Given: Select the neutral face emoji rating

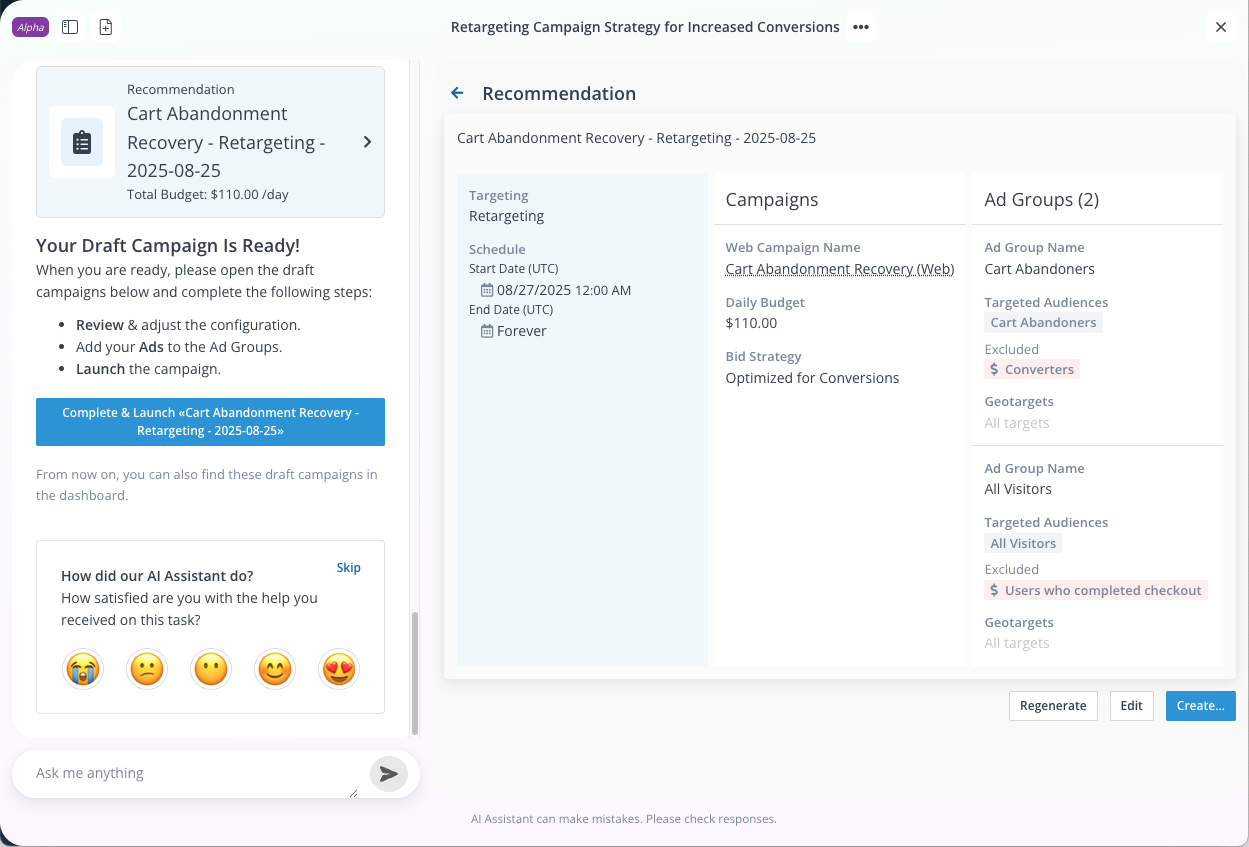Looking at the screenshot, I should pos(211,669).
